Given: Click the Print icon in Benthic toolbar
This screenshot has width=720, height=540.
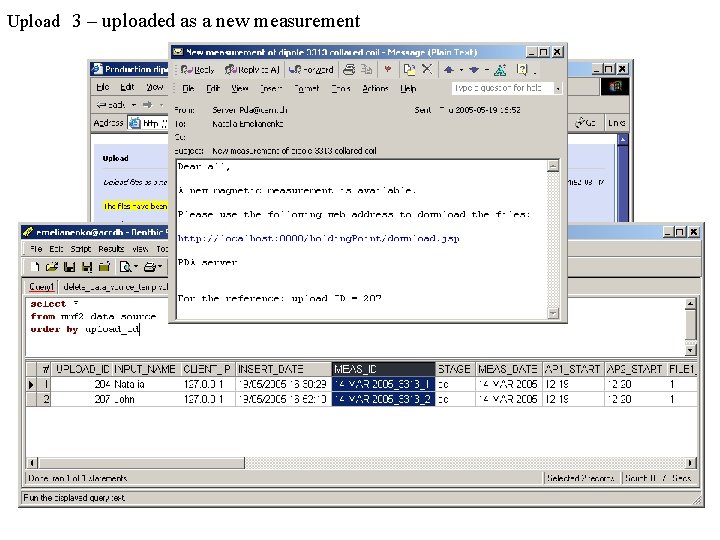Looking at the screenshot, I should tap(149, 266).
